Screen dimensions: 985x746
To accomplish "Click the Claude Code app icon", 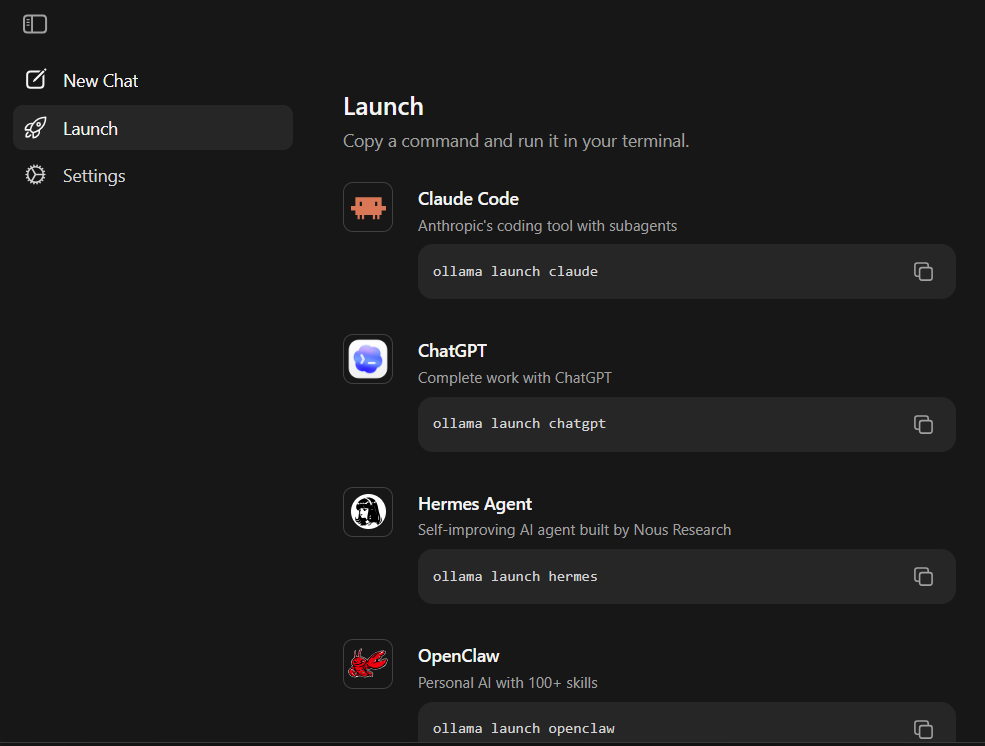I will pos(368,207).
